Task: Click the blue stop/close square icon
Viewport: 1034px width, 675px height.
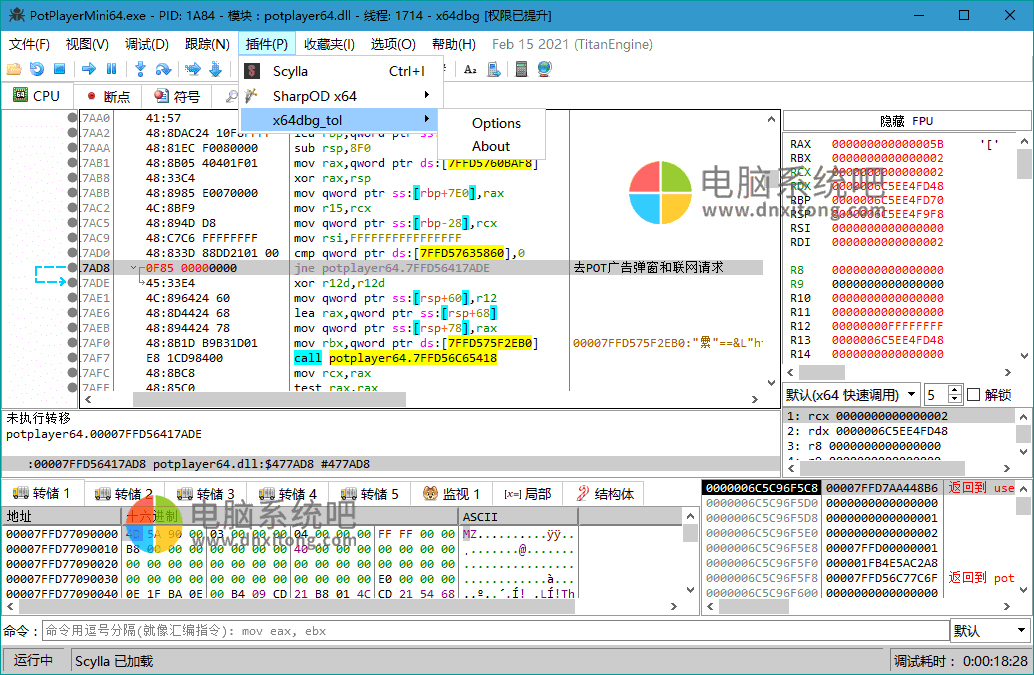Action: 59,69
